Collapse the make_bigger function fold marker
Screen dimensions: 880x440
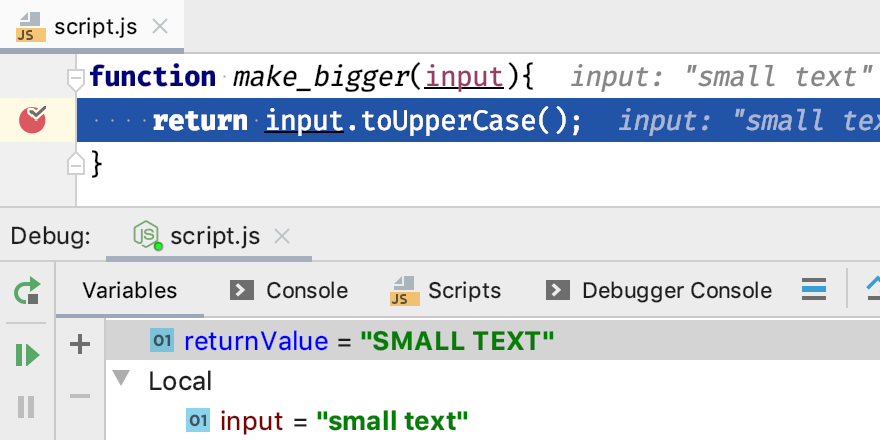click(76, 79)
